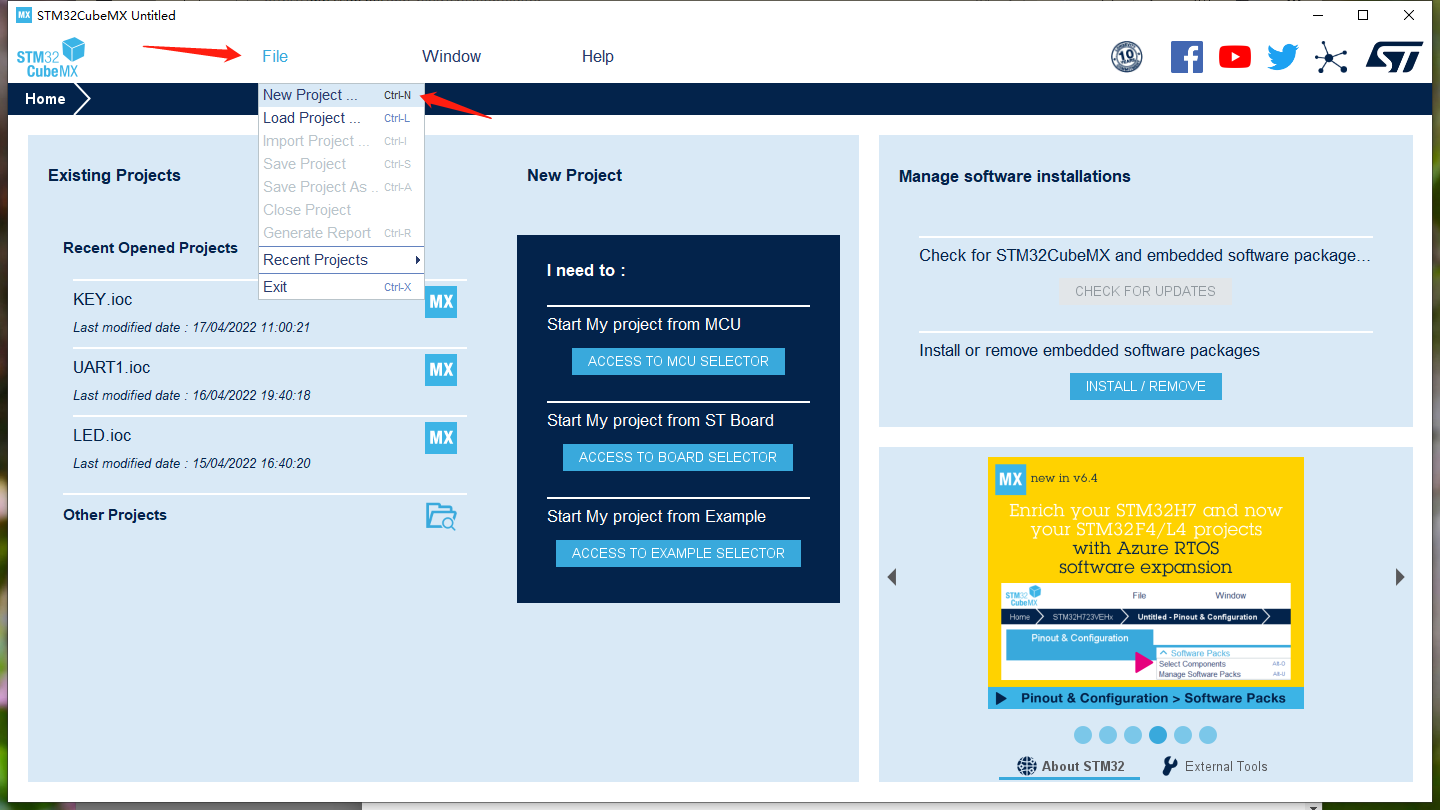Select the second banner carousel dot

(1108, 735)
